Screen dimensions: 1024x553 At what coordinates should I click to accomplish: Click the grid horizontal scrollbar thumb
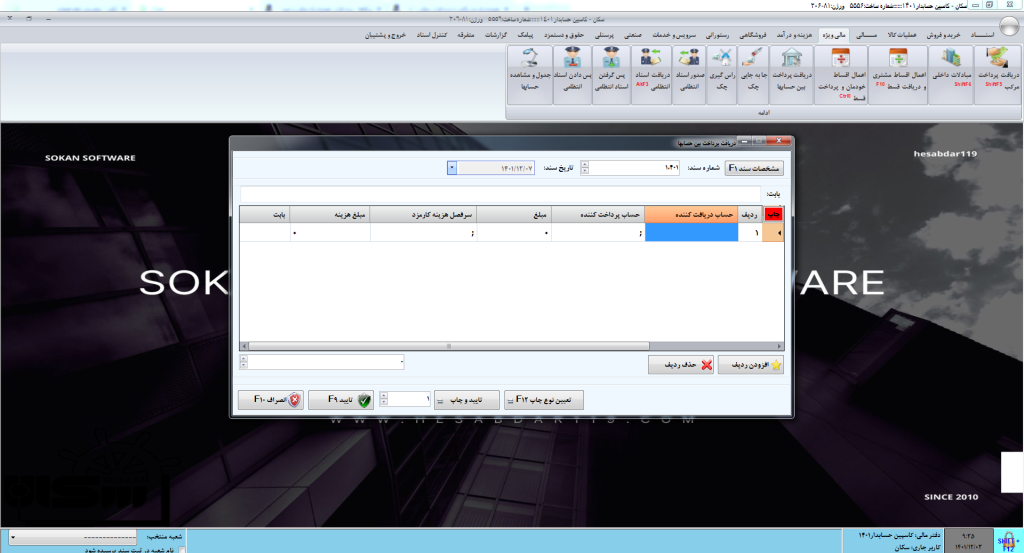pos(449,346)
